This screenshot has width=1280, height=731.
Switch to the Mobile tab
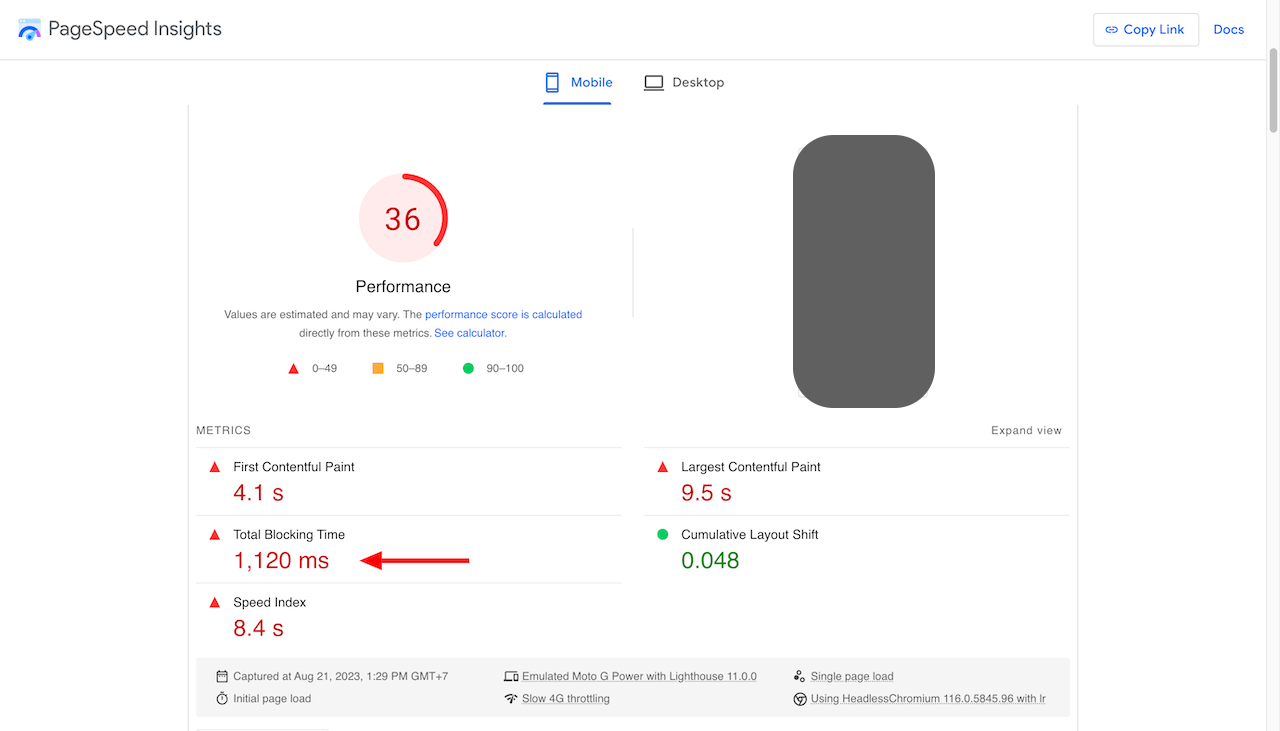tap(578, 82)
